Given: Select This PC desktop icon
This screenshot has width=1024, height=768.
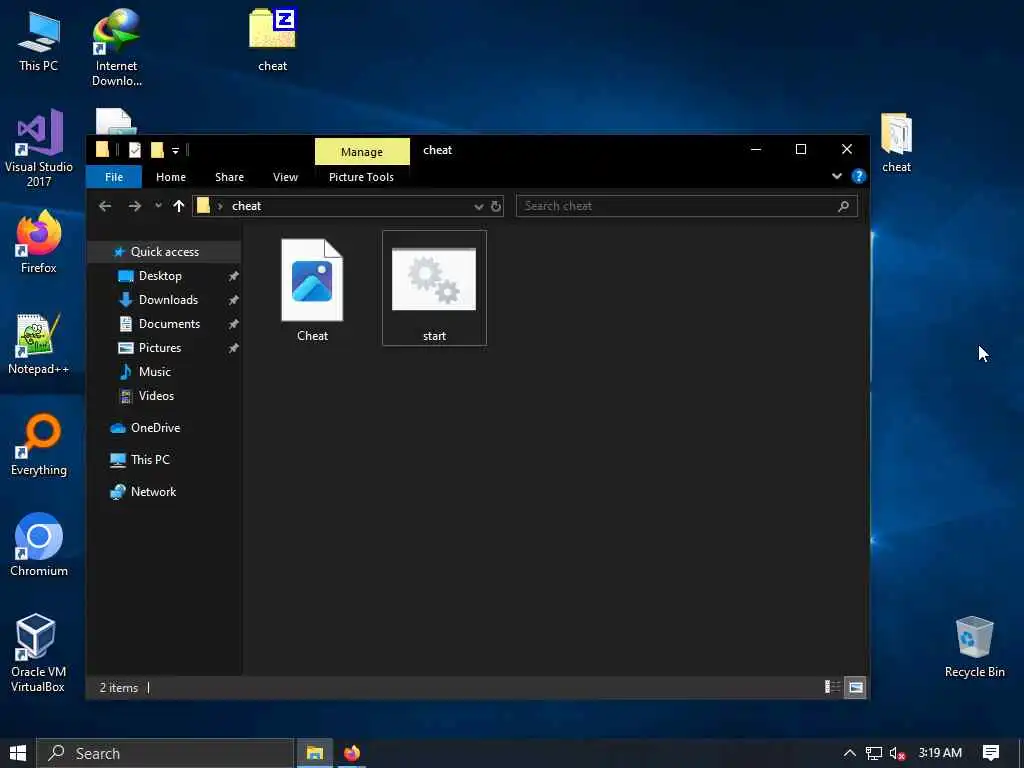Looking at the screenshot, I should [38, 42].
